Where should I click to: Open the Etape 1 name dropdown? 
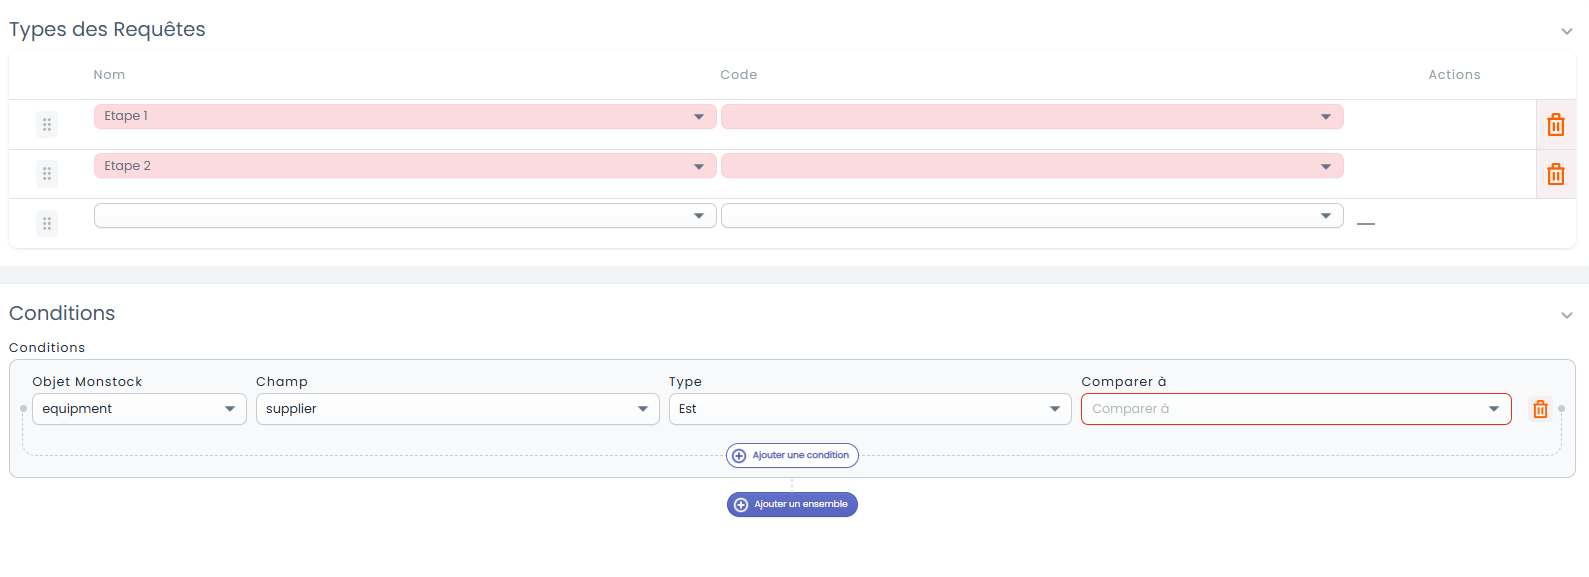[405, 116]
